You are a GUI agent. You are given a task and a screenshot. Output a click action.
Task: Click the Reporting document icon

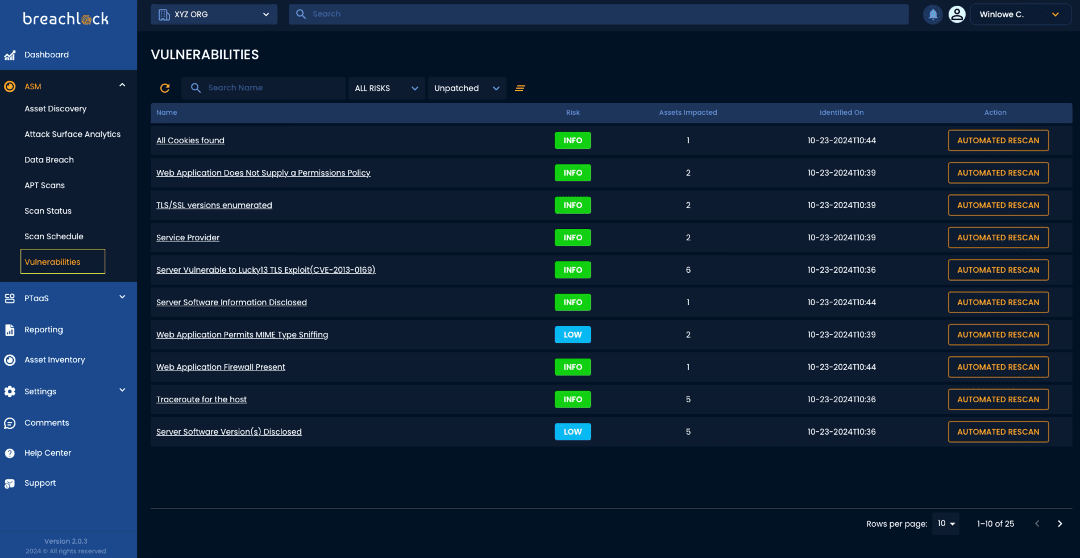(x=10, y=330)
